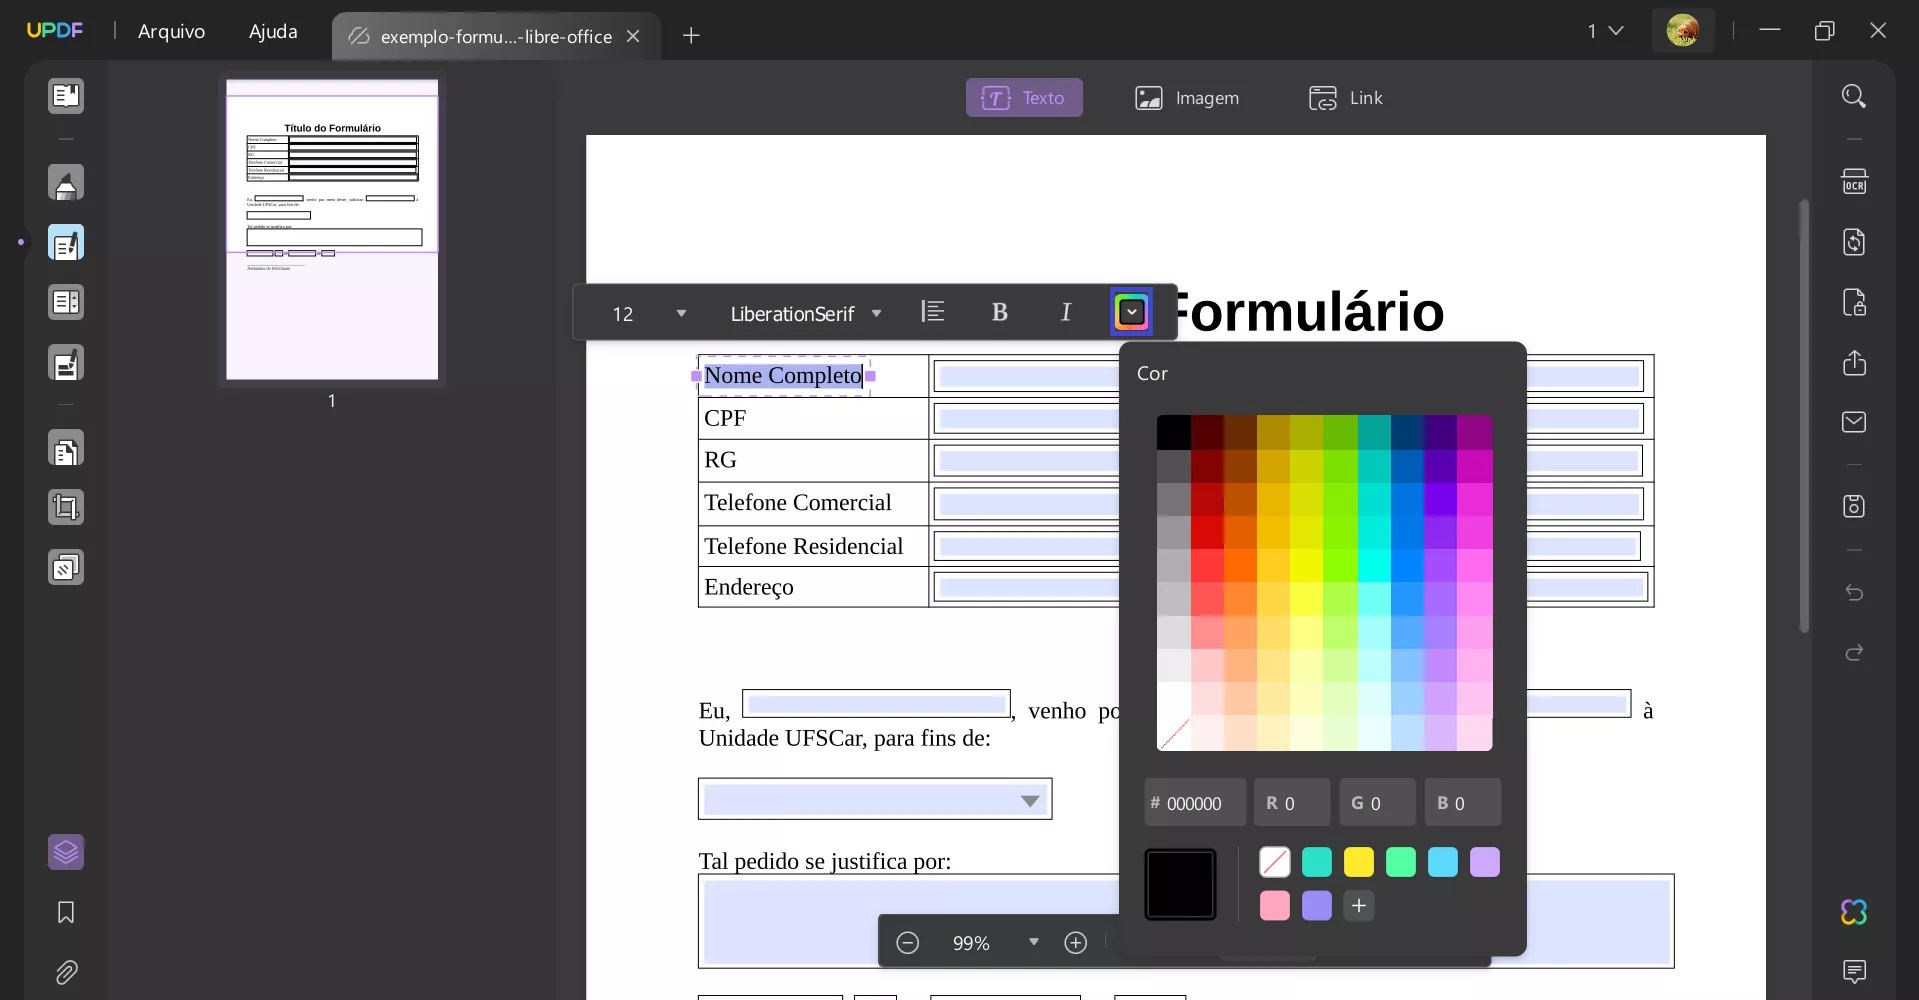Select the Texto edit mode

coord(1024,97)
